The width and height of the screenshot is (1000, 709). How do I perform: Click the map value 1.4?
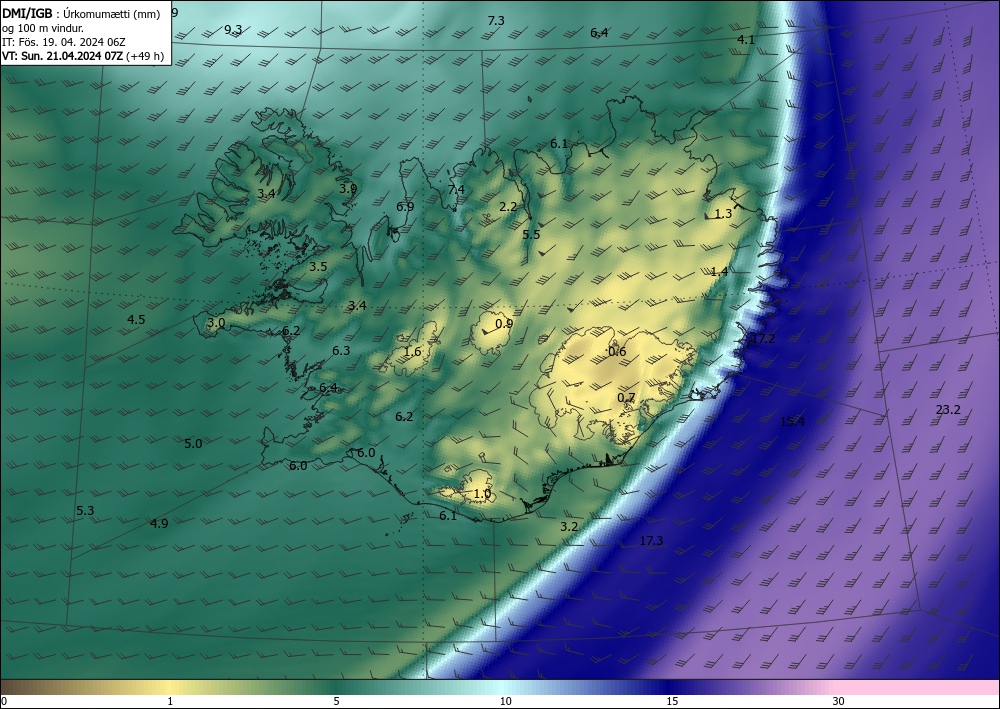[719, 272]
